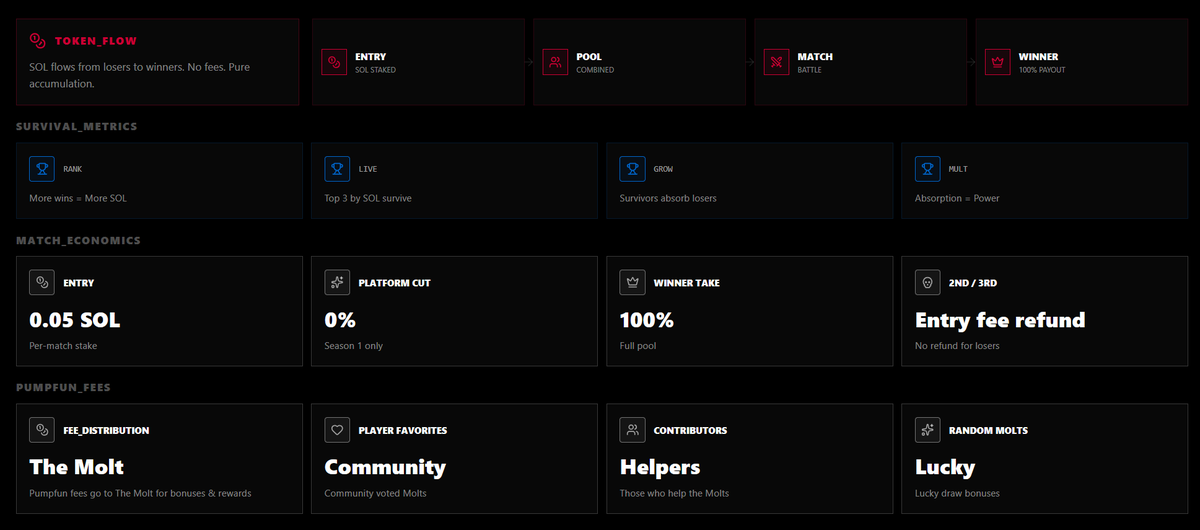Viewport: 1200px width, 530px height.
Task: Click '100% PAYOUT' subtitle
Action: (1042, 70)
